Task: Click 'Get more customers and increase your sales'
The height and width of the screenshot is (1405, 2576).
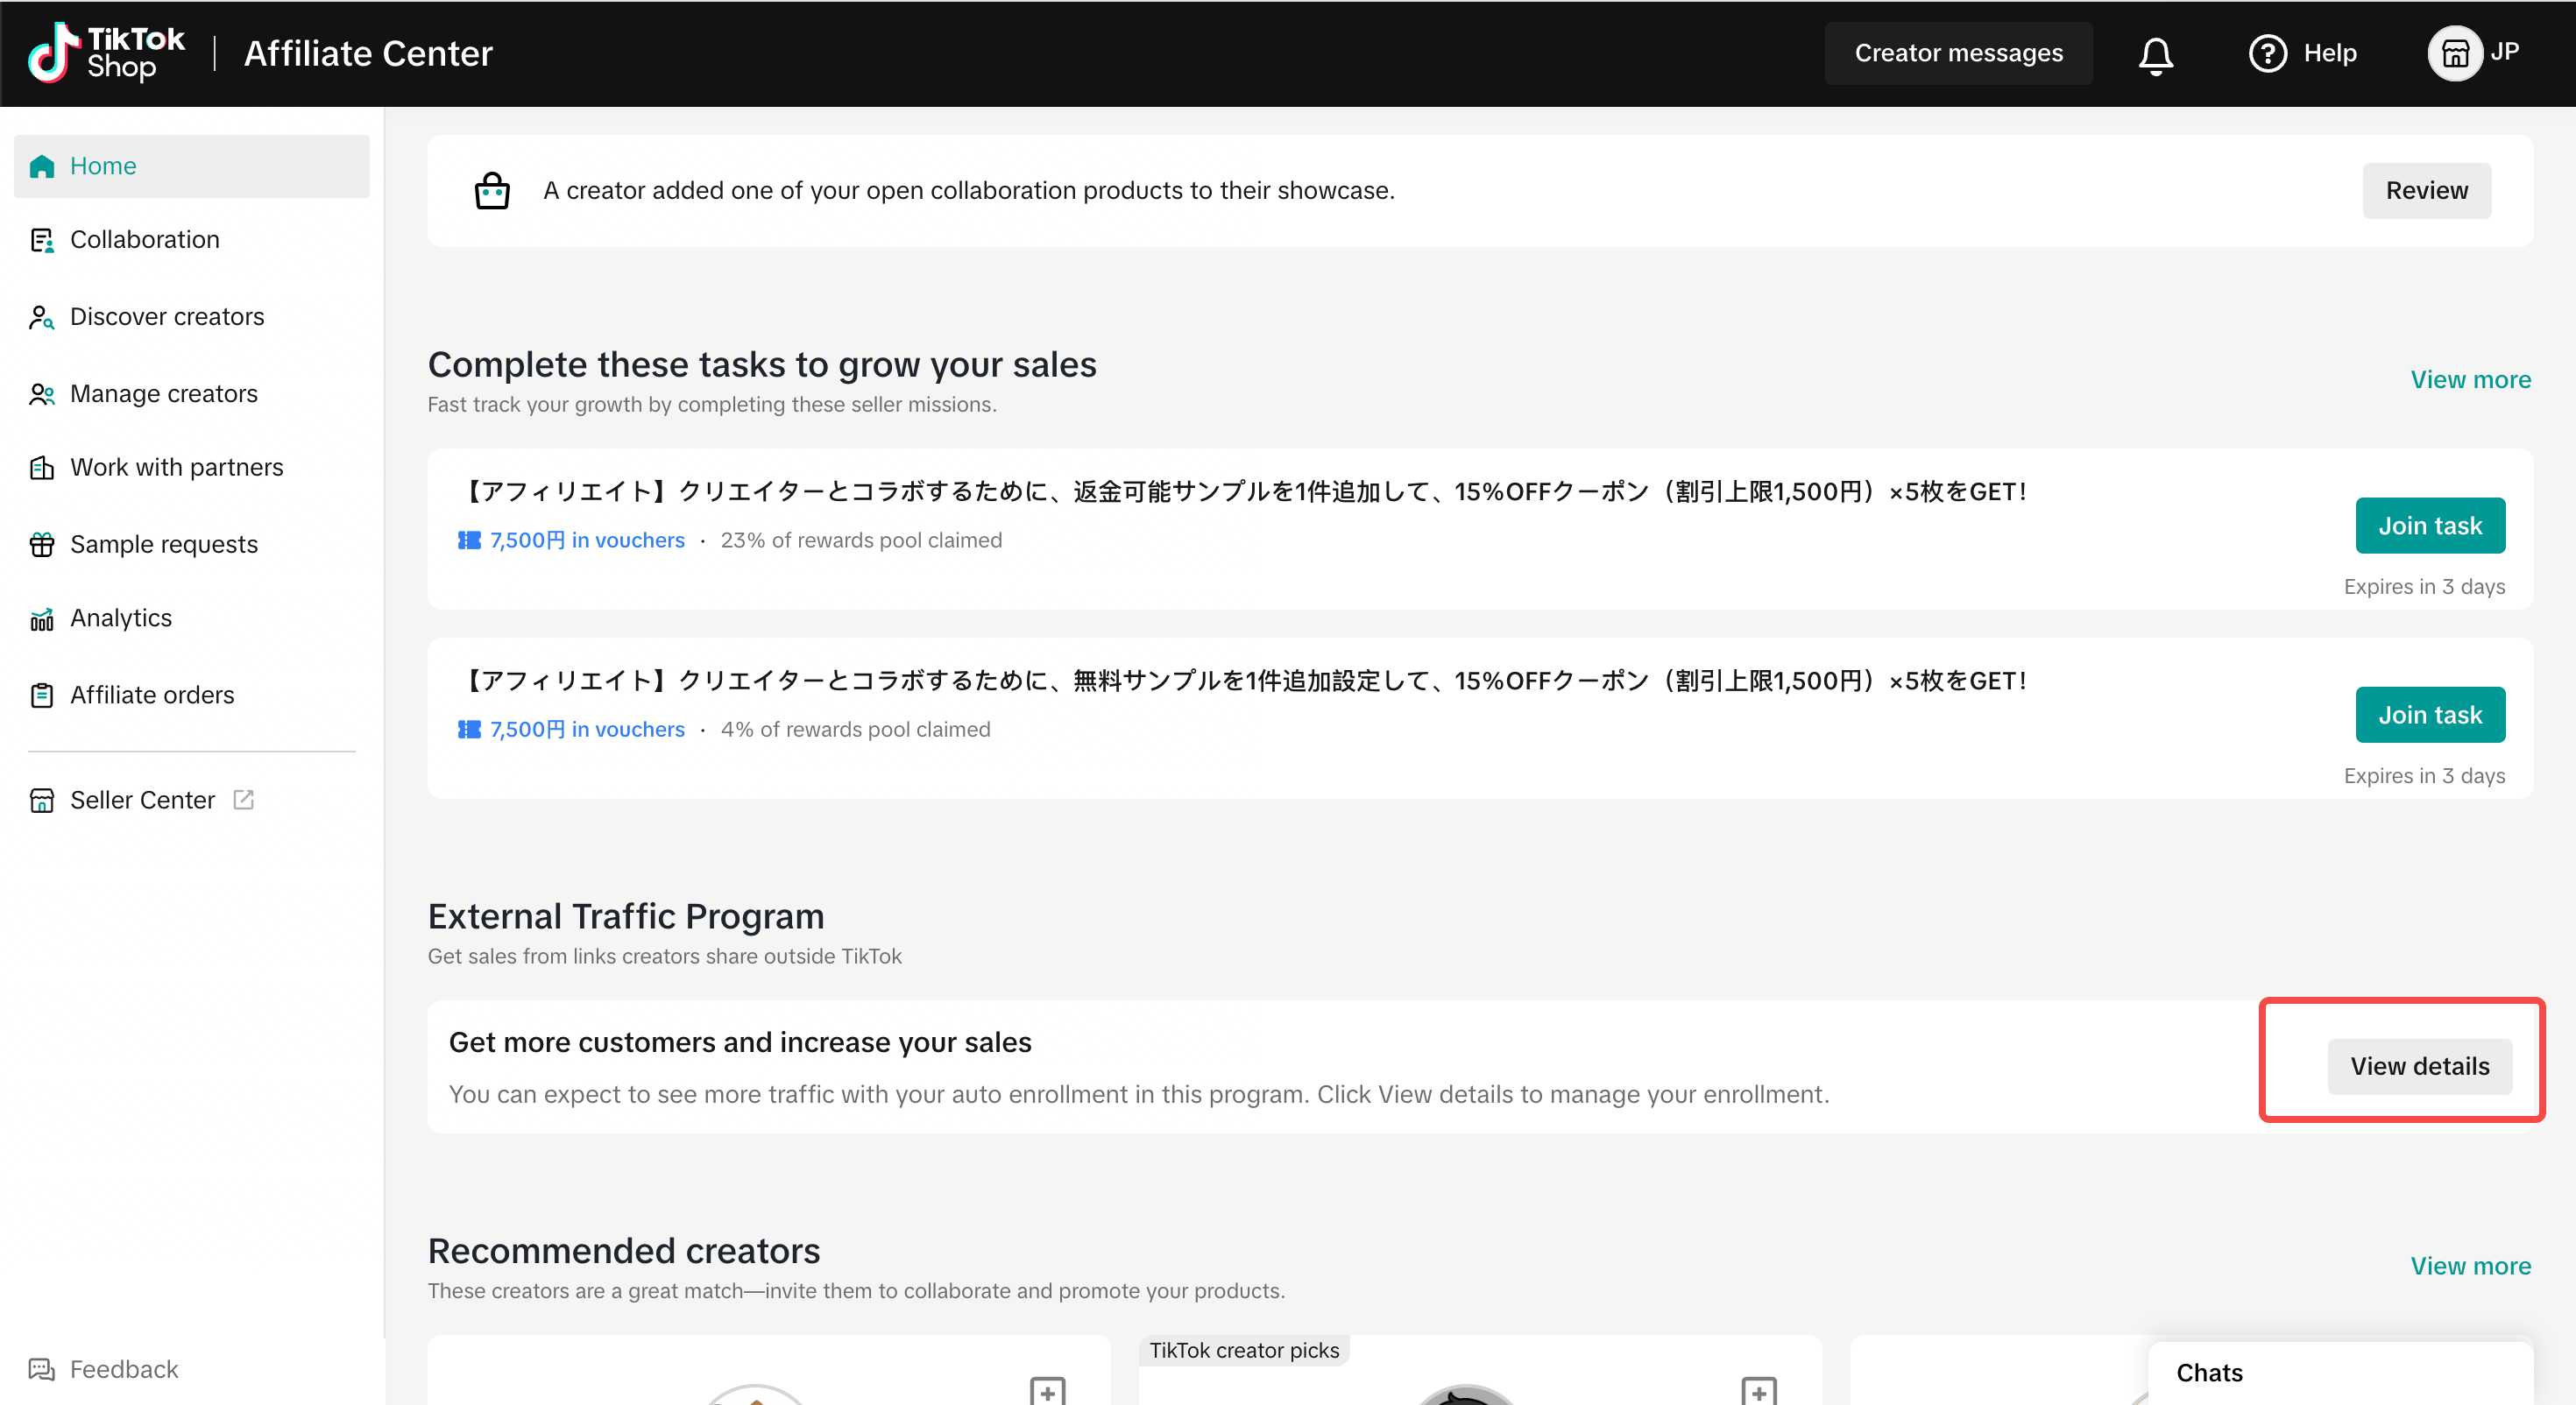Action: click(x=740, y=1042)
